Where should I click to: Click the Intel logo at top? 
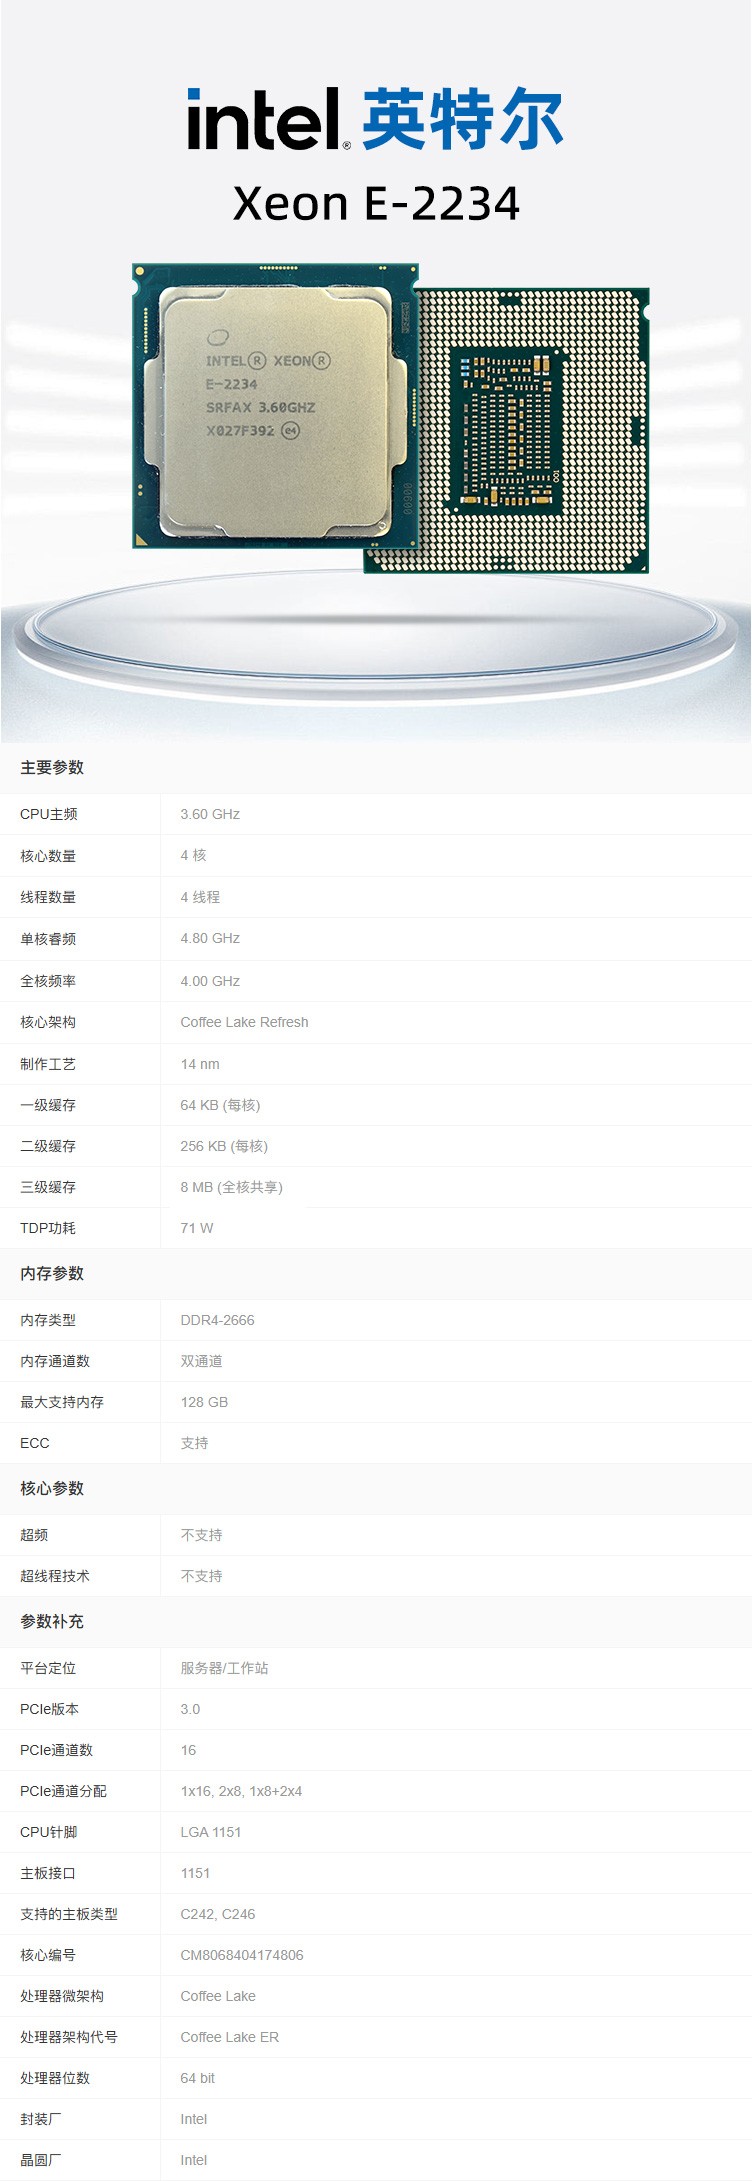(x=269, y=119)
